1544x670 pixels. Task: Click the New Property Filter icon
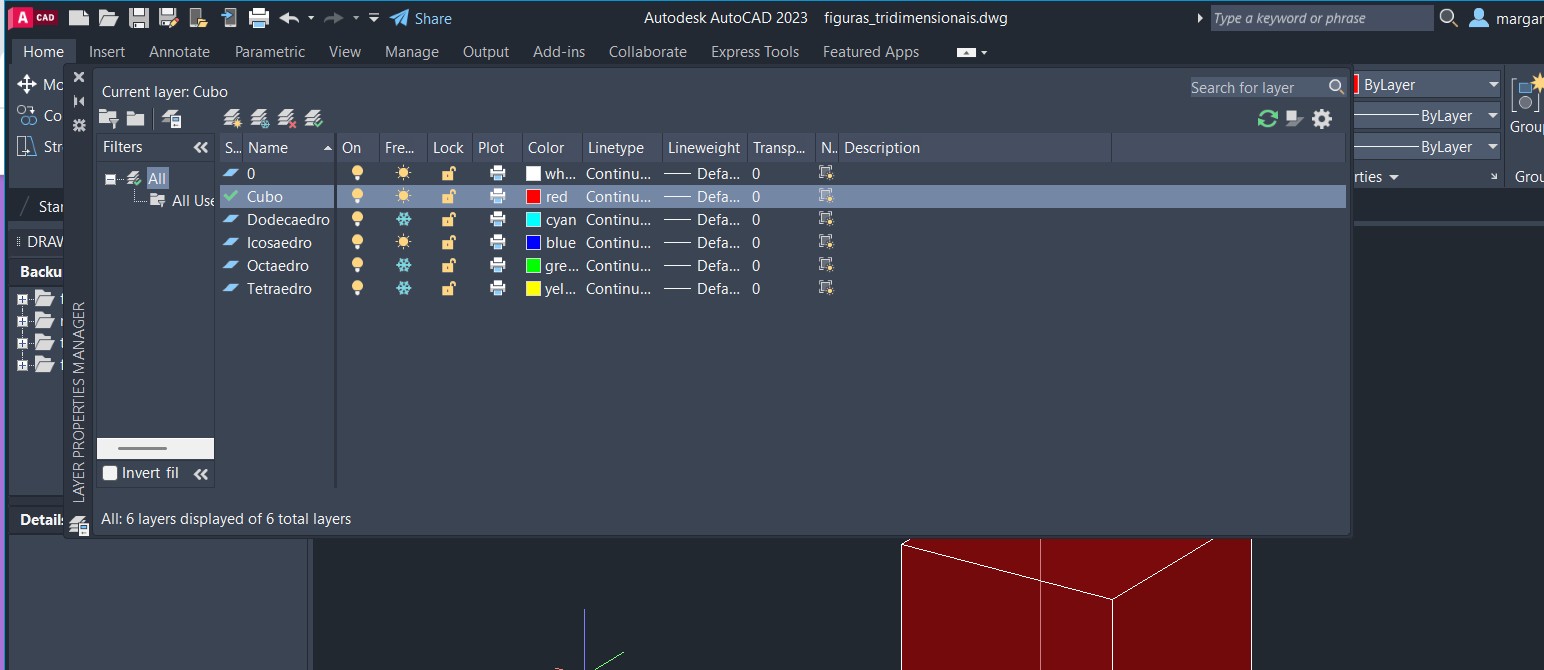point(109,119)
